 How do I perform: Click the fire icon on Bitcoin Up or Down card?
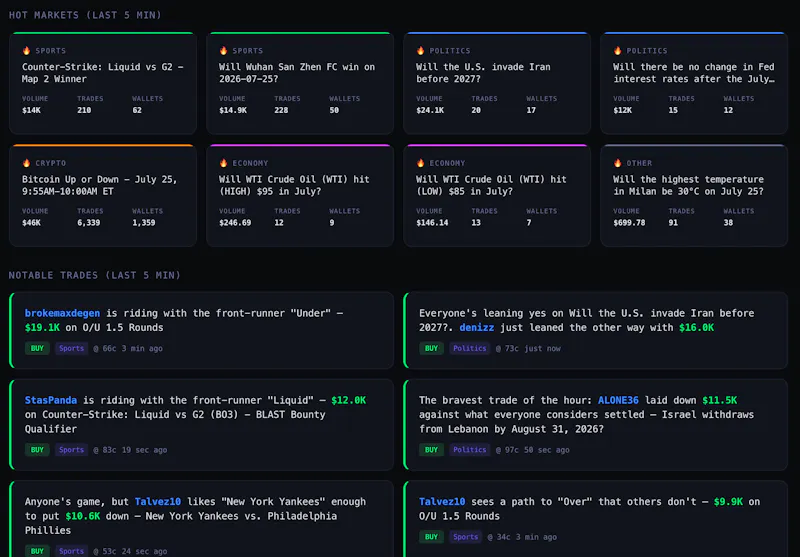(27, 163)
